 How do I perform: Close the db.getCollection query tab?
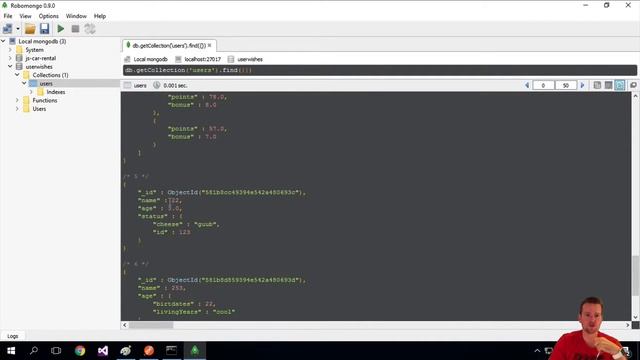(209, 45)
